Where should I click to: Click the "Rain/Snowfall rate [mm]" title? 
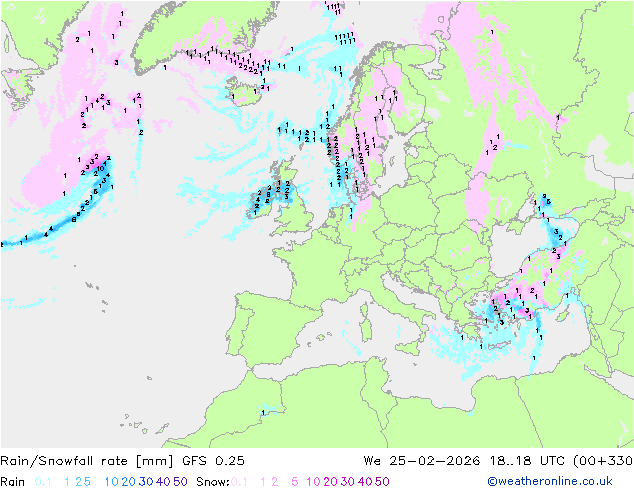click(87, 461)
